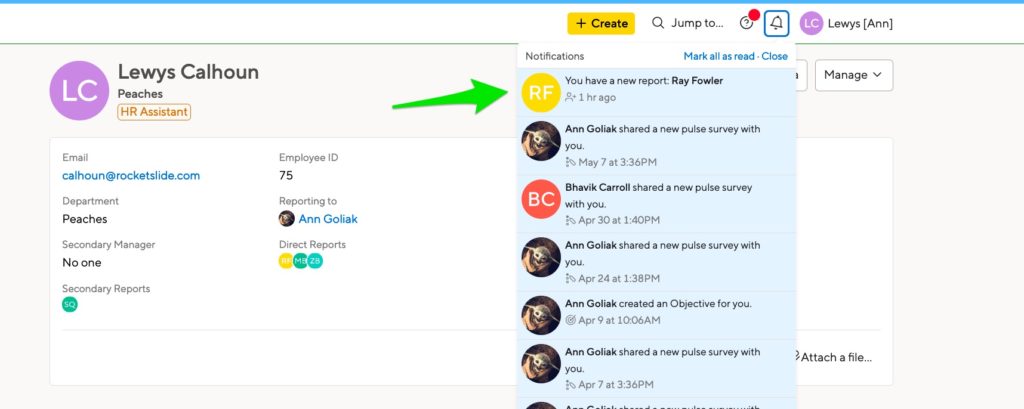Click the MB direct report avatar
1024x409 pixels.
click(300, 261)
